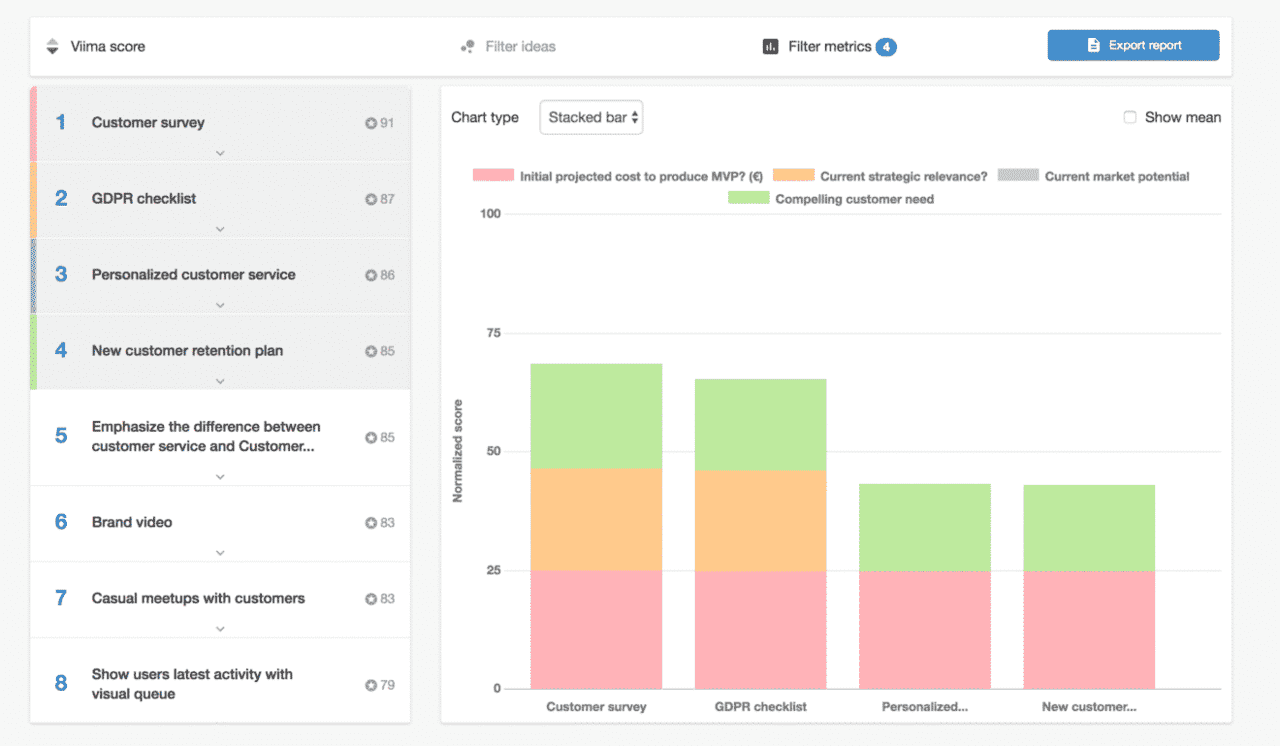Screen dimensions: 1280x746
Task: Click the pink Initial projected cost legend swatch
Action: [x=493, y=176]
